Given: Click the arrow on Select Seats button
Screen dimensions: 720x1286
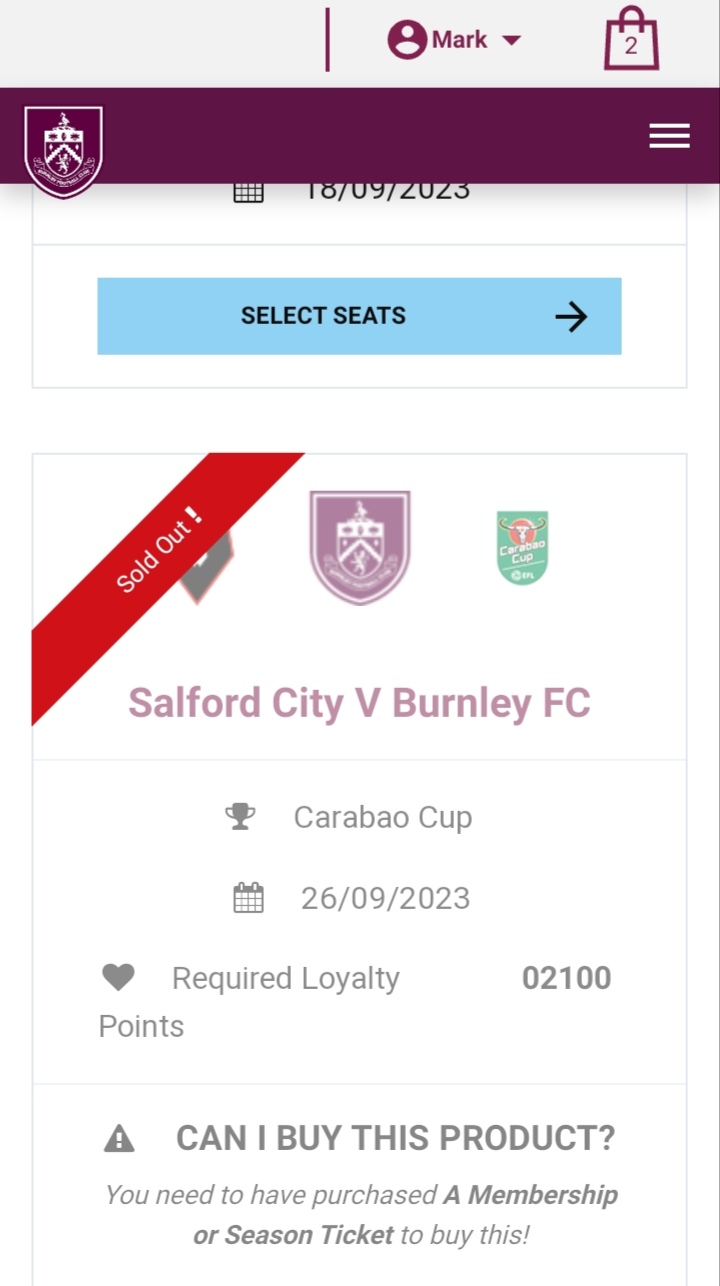Looking at the screenshot, I should [571, 317].
